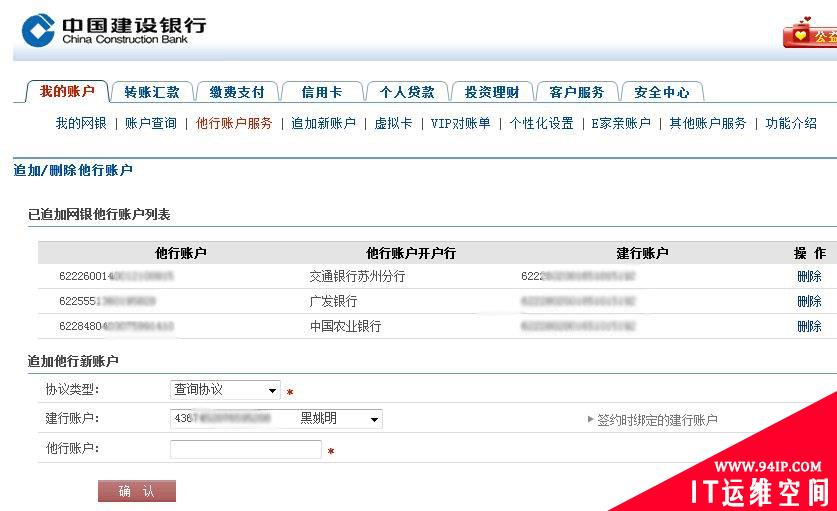
Task: Open 其他账户服务 submenu link
Action: point(708,123)
